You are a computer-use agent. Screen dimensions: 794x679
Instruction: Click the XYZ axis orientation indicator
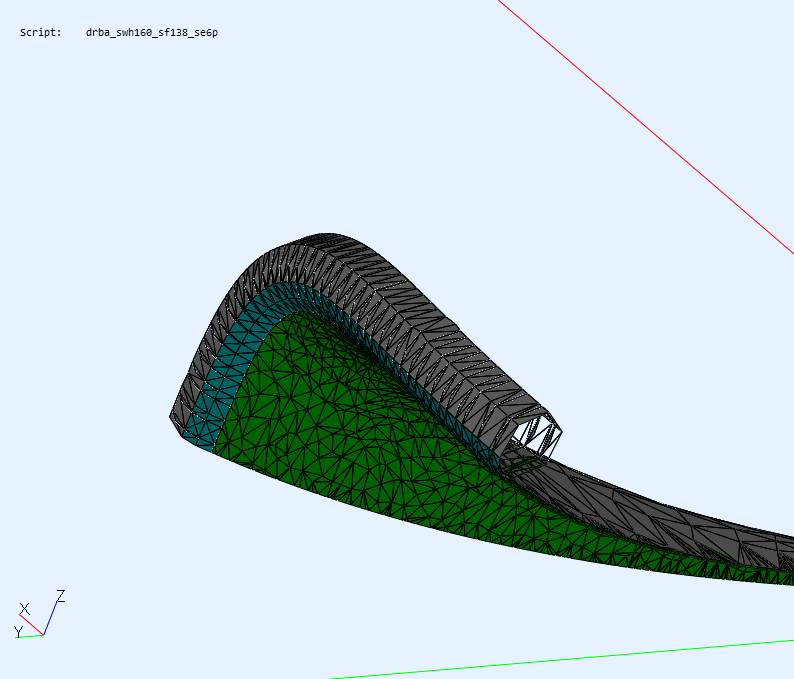click(x=39, y=614)
